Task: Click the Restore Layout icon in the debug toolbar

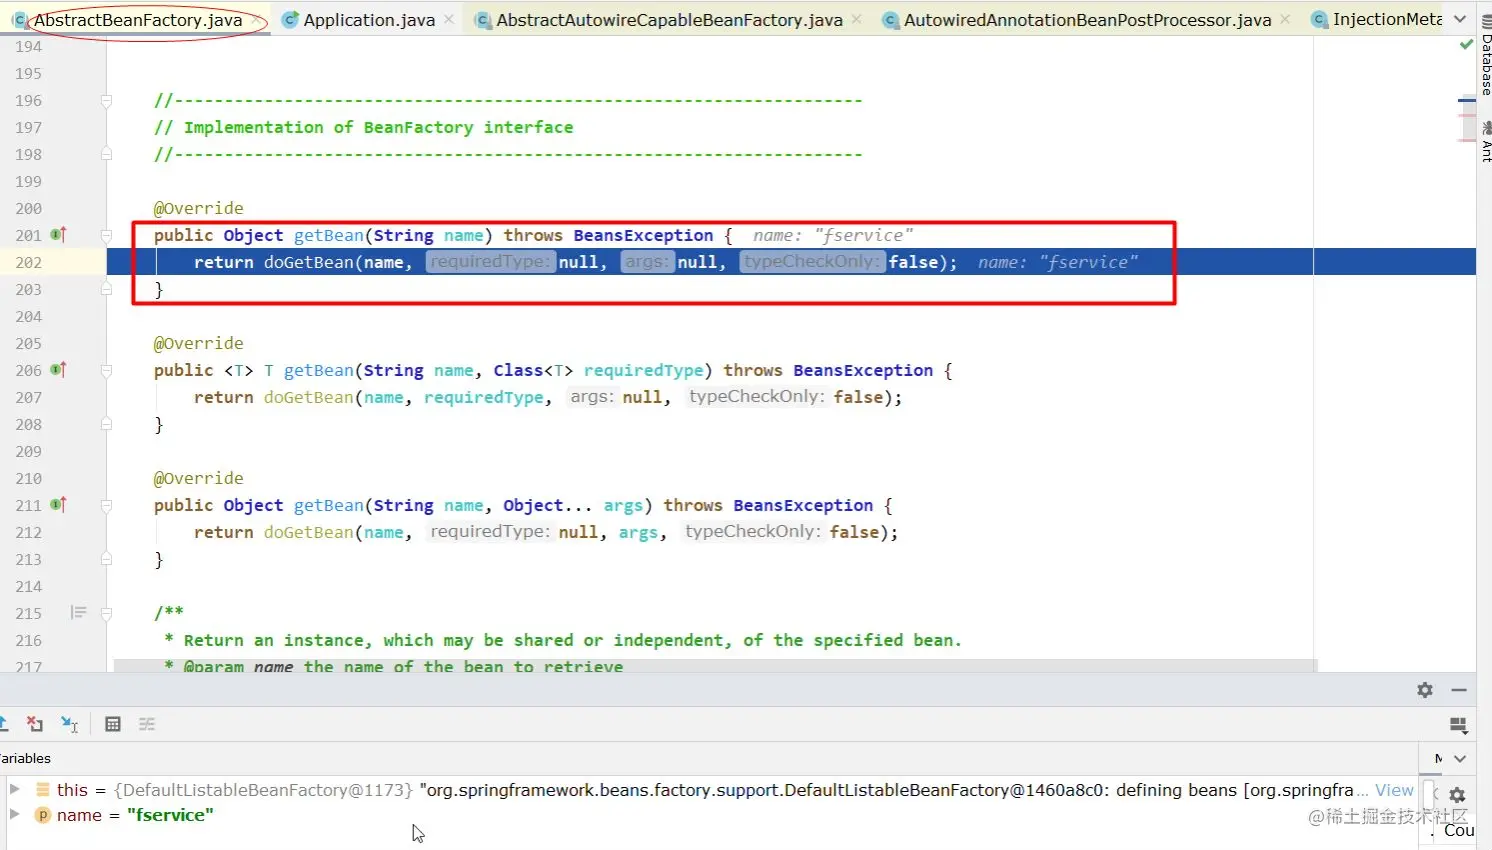Action: 1458,724
